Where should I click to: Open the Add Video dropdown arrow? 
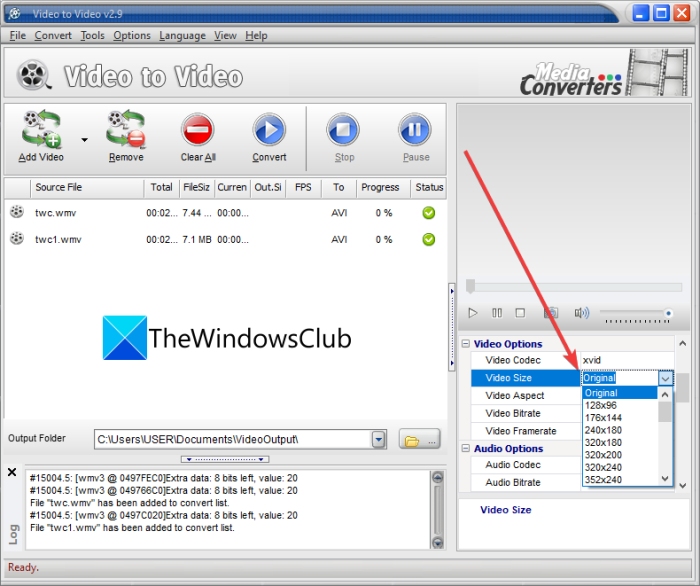click(84, 140)
